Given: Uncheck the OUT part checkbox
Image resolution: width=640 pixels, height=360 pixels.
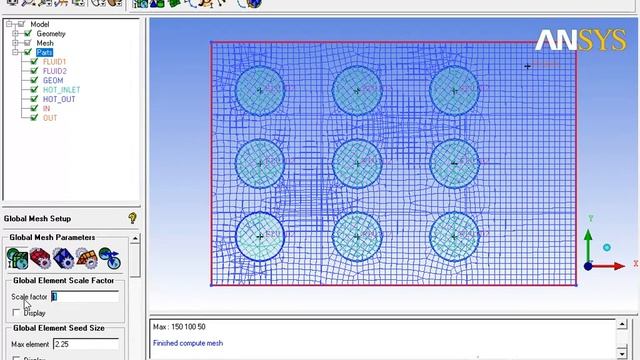Looking at the screenshot, I should click(34, 118).
